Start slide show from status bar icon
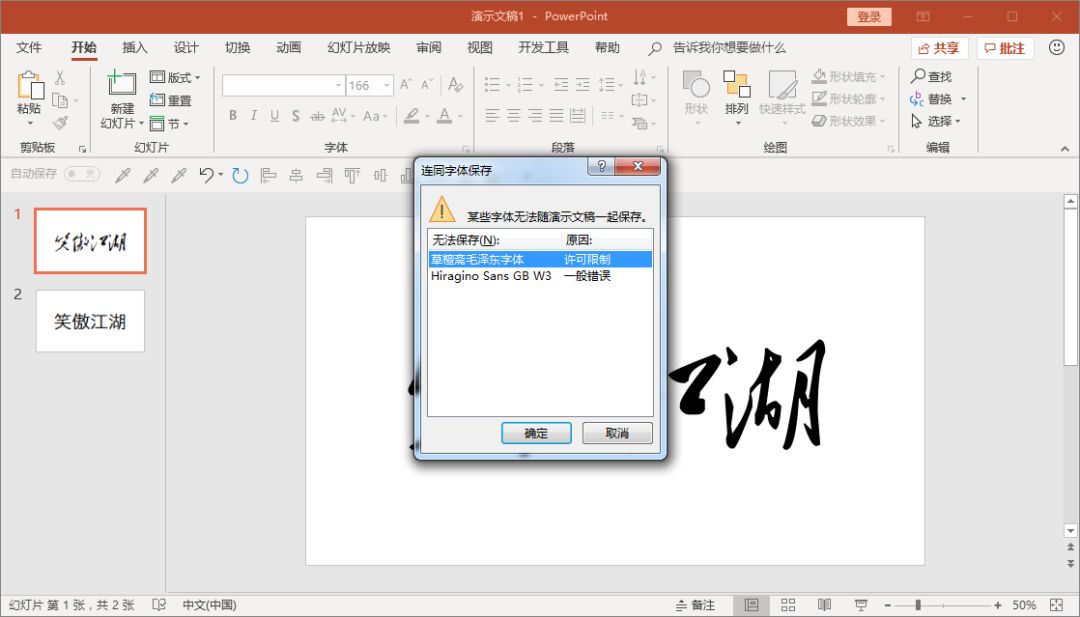1080x617 pixels. point(861,605)
